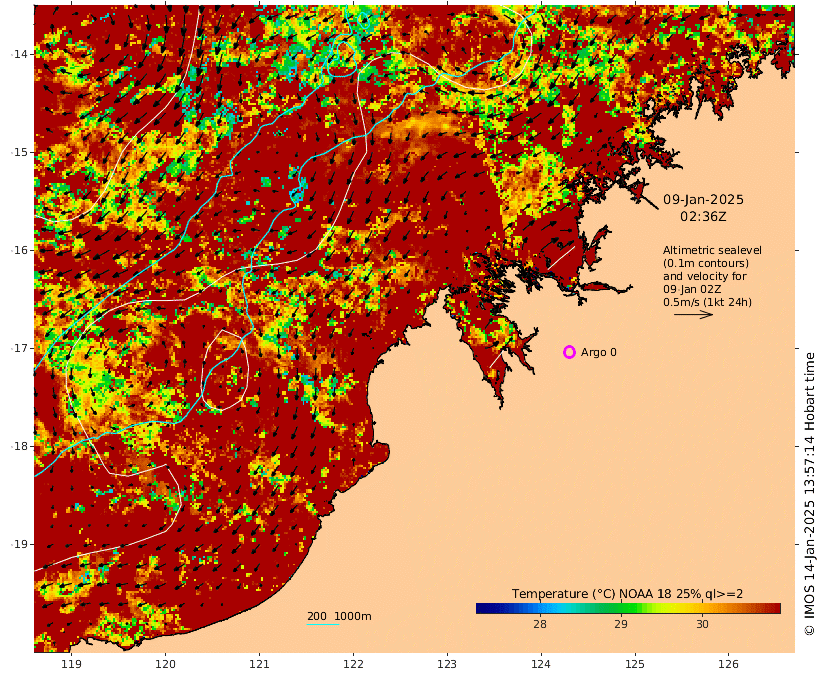Click longitude axis label '120'
The height and width of the screenshot is (680, 820).
165,664
